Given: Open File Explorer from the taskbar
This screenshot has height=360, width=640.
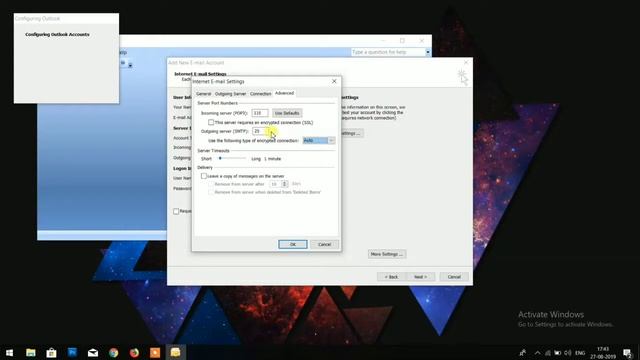Looking at the screenshot, I should [x=31, y=353].
